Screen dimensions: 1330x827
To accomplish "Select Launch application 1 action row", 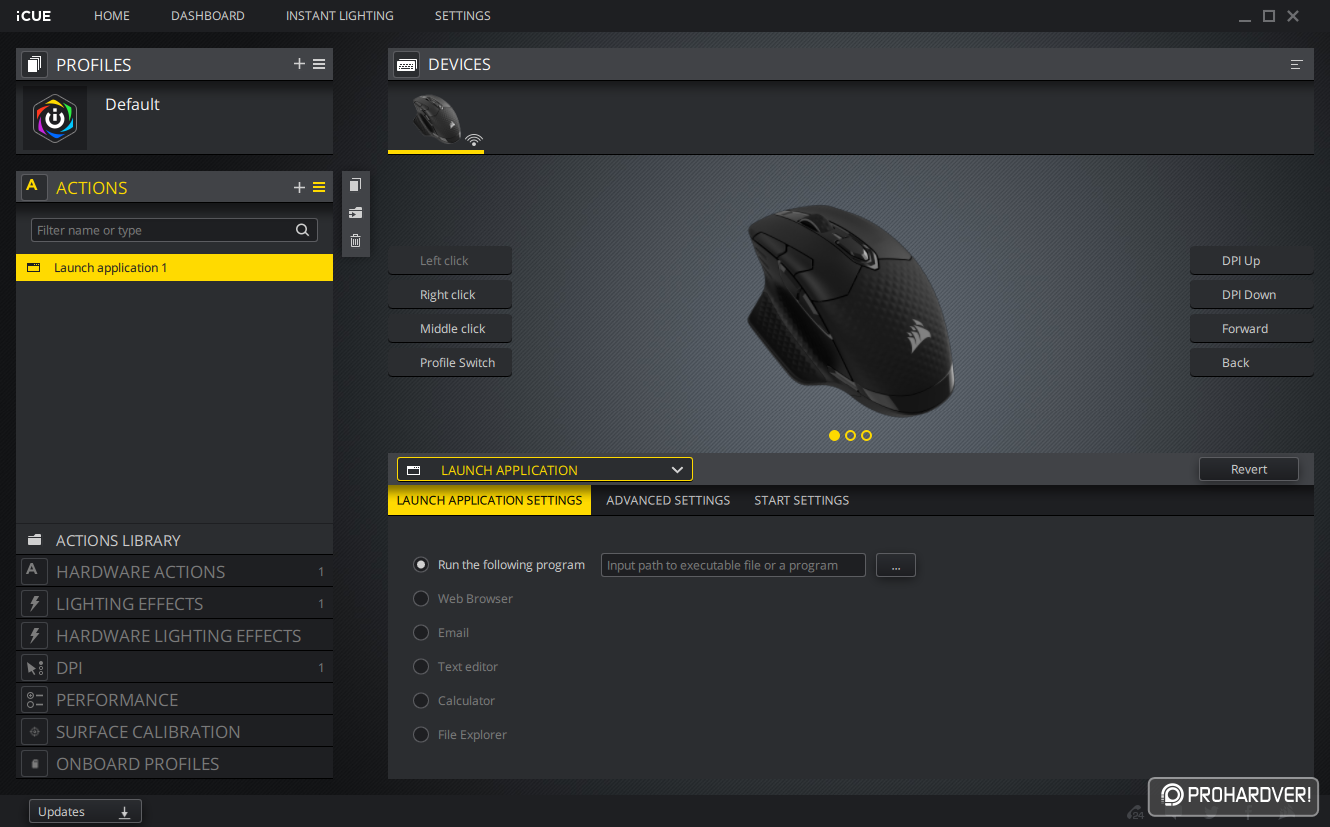I will click(174, 268).
